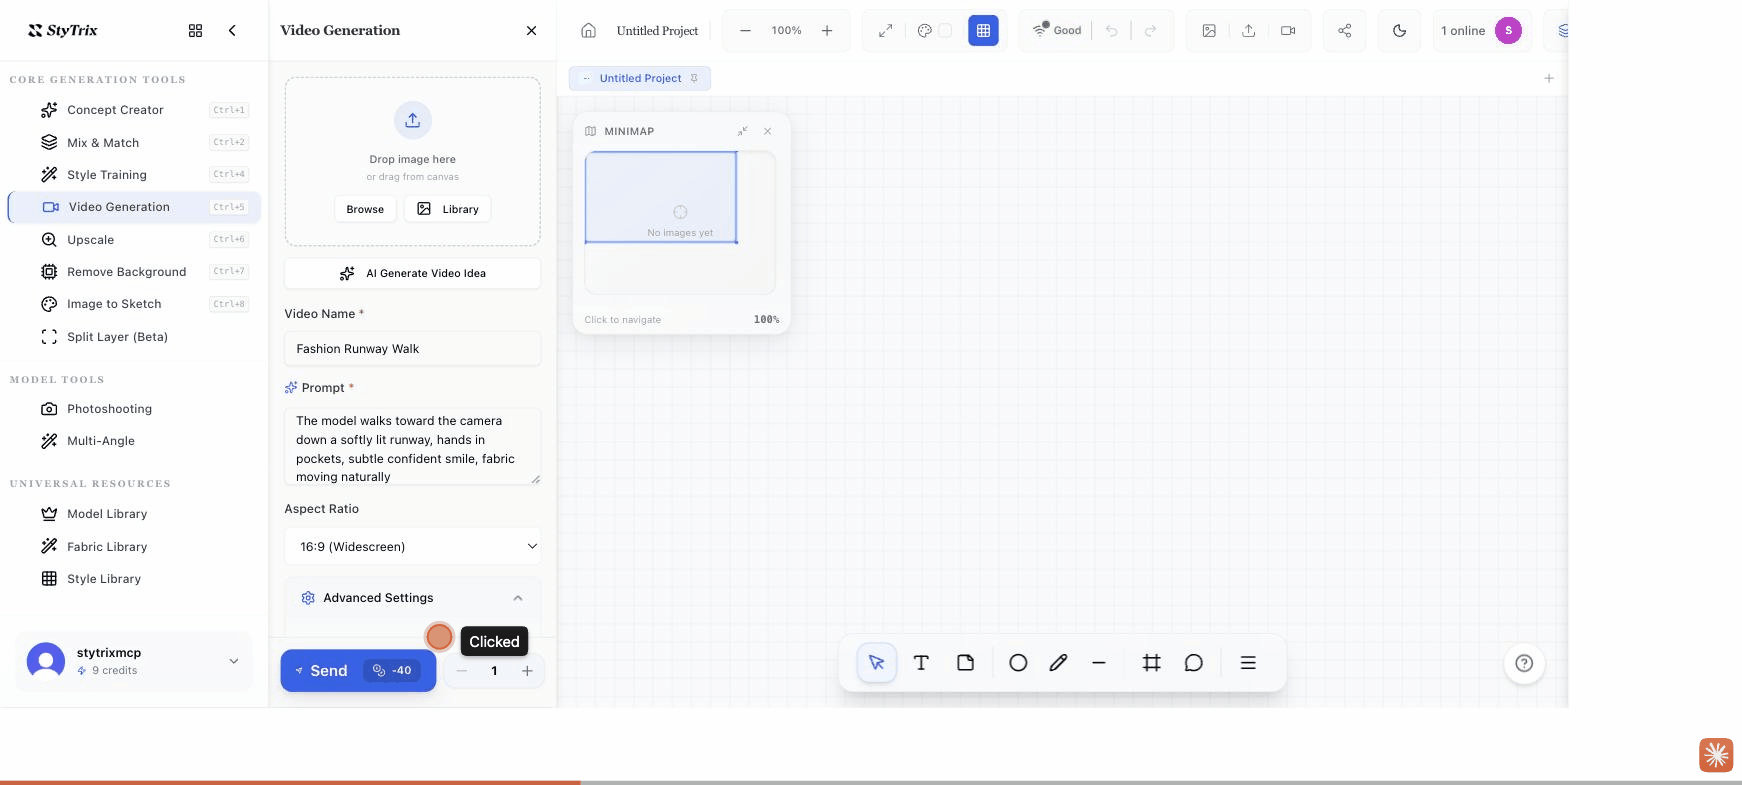Open Concept Creator tool
Image resolution: width=1742 pixels, height=785 pixels.
coord(134,110)
